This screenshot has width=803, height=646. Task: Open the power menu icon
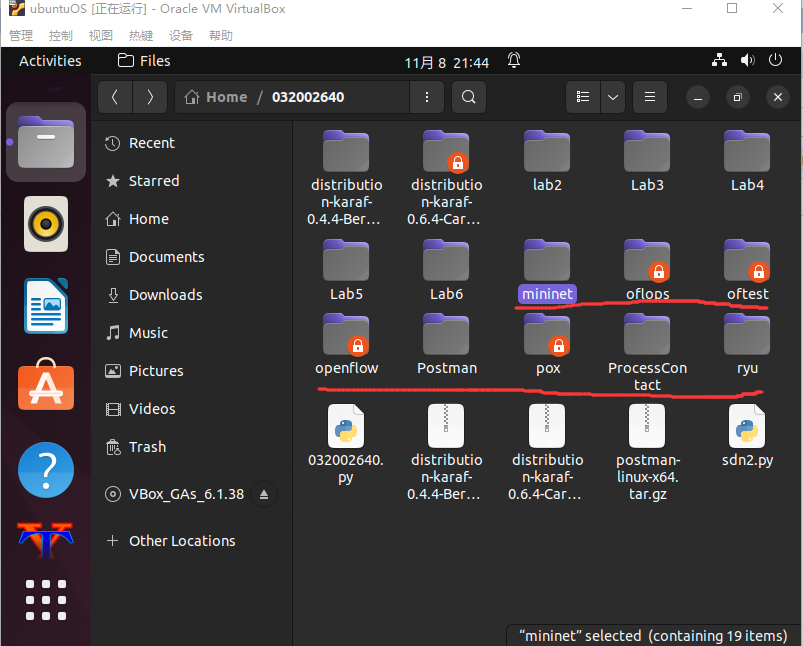coord(775,60)
